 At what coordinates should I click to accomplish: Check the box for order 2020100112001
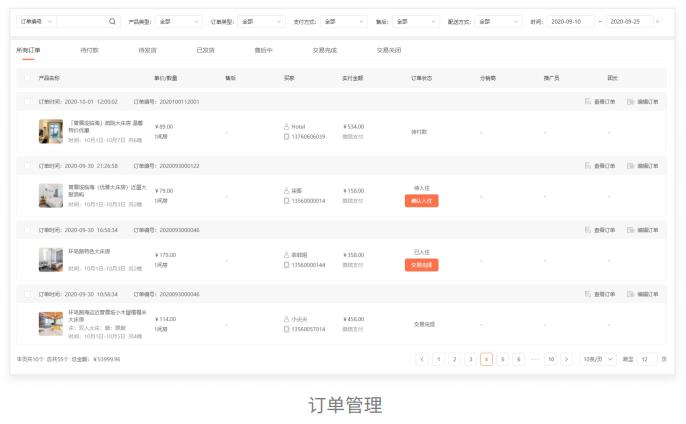tap(27, 102)
